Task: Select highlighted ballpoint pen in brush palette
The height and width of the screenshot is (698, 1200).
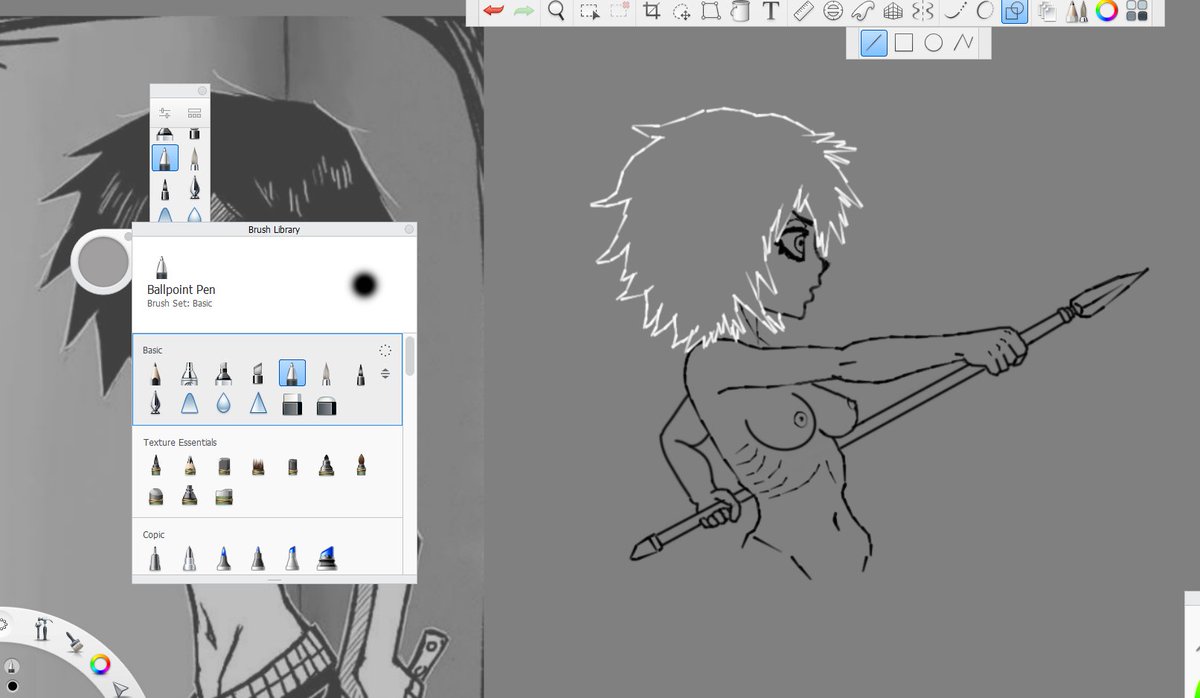Action: (165, 158)
